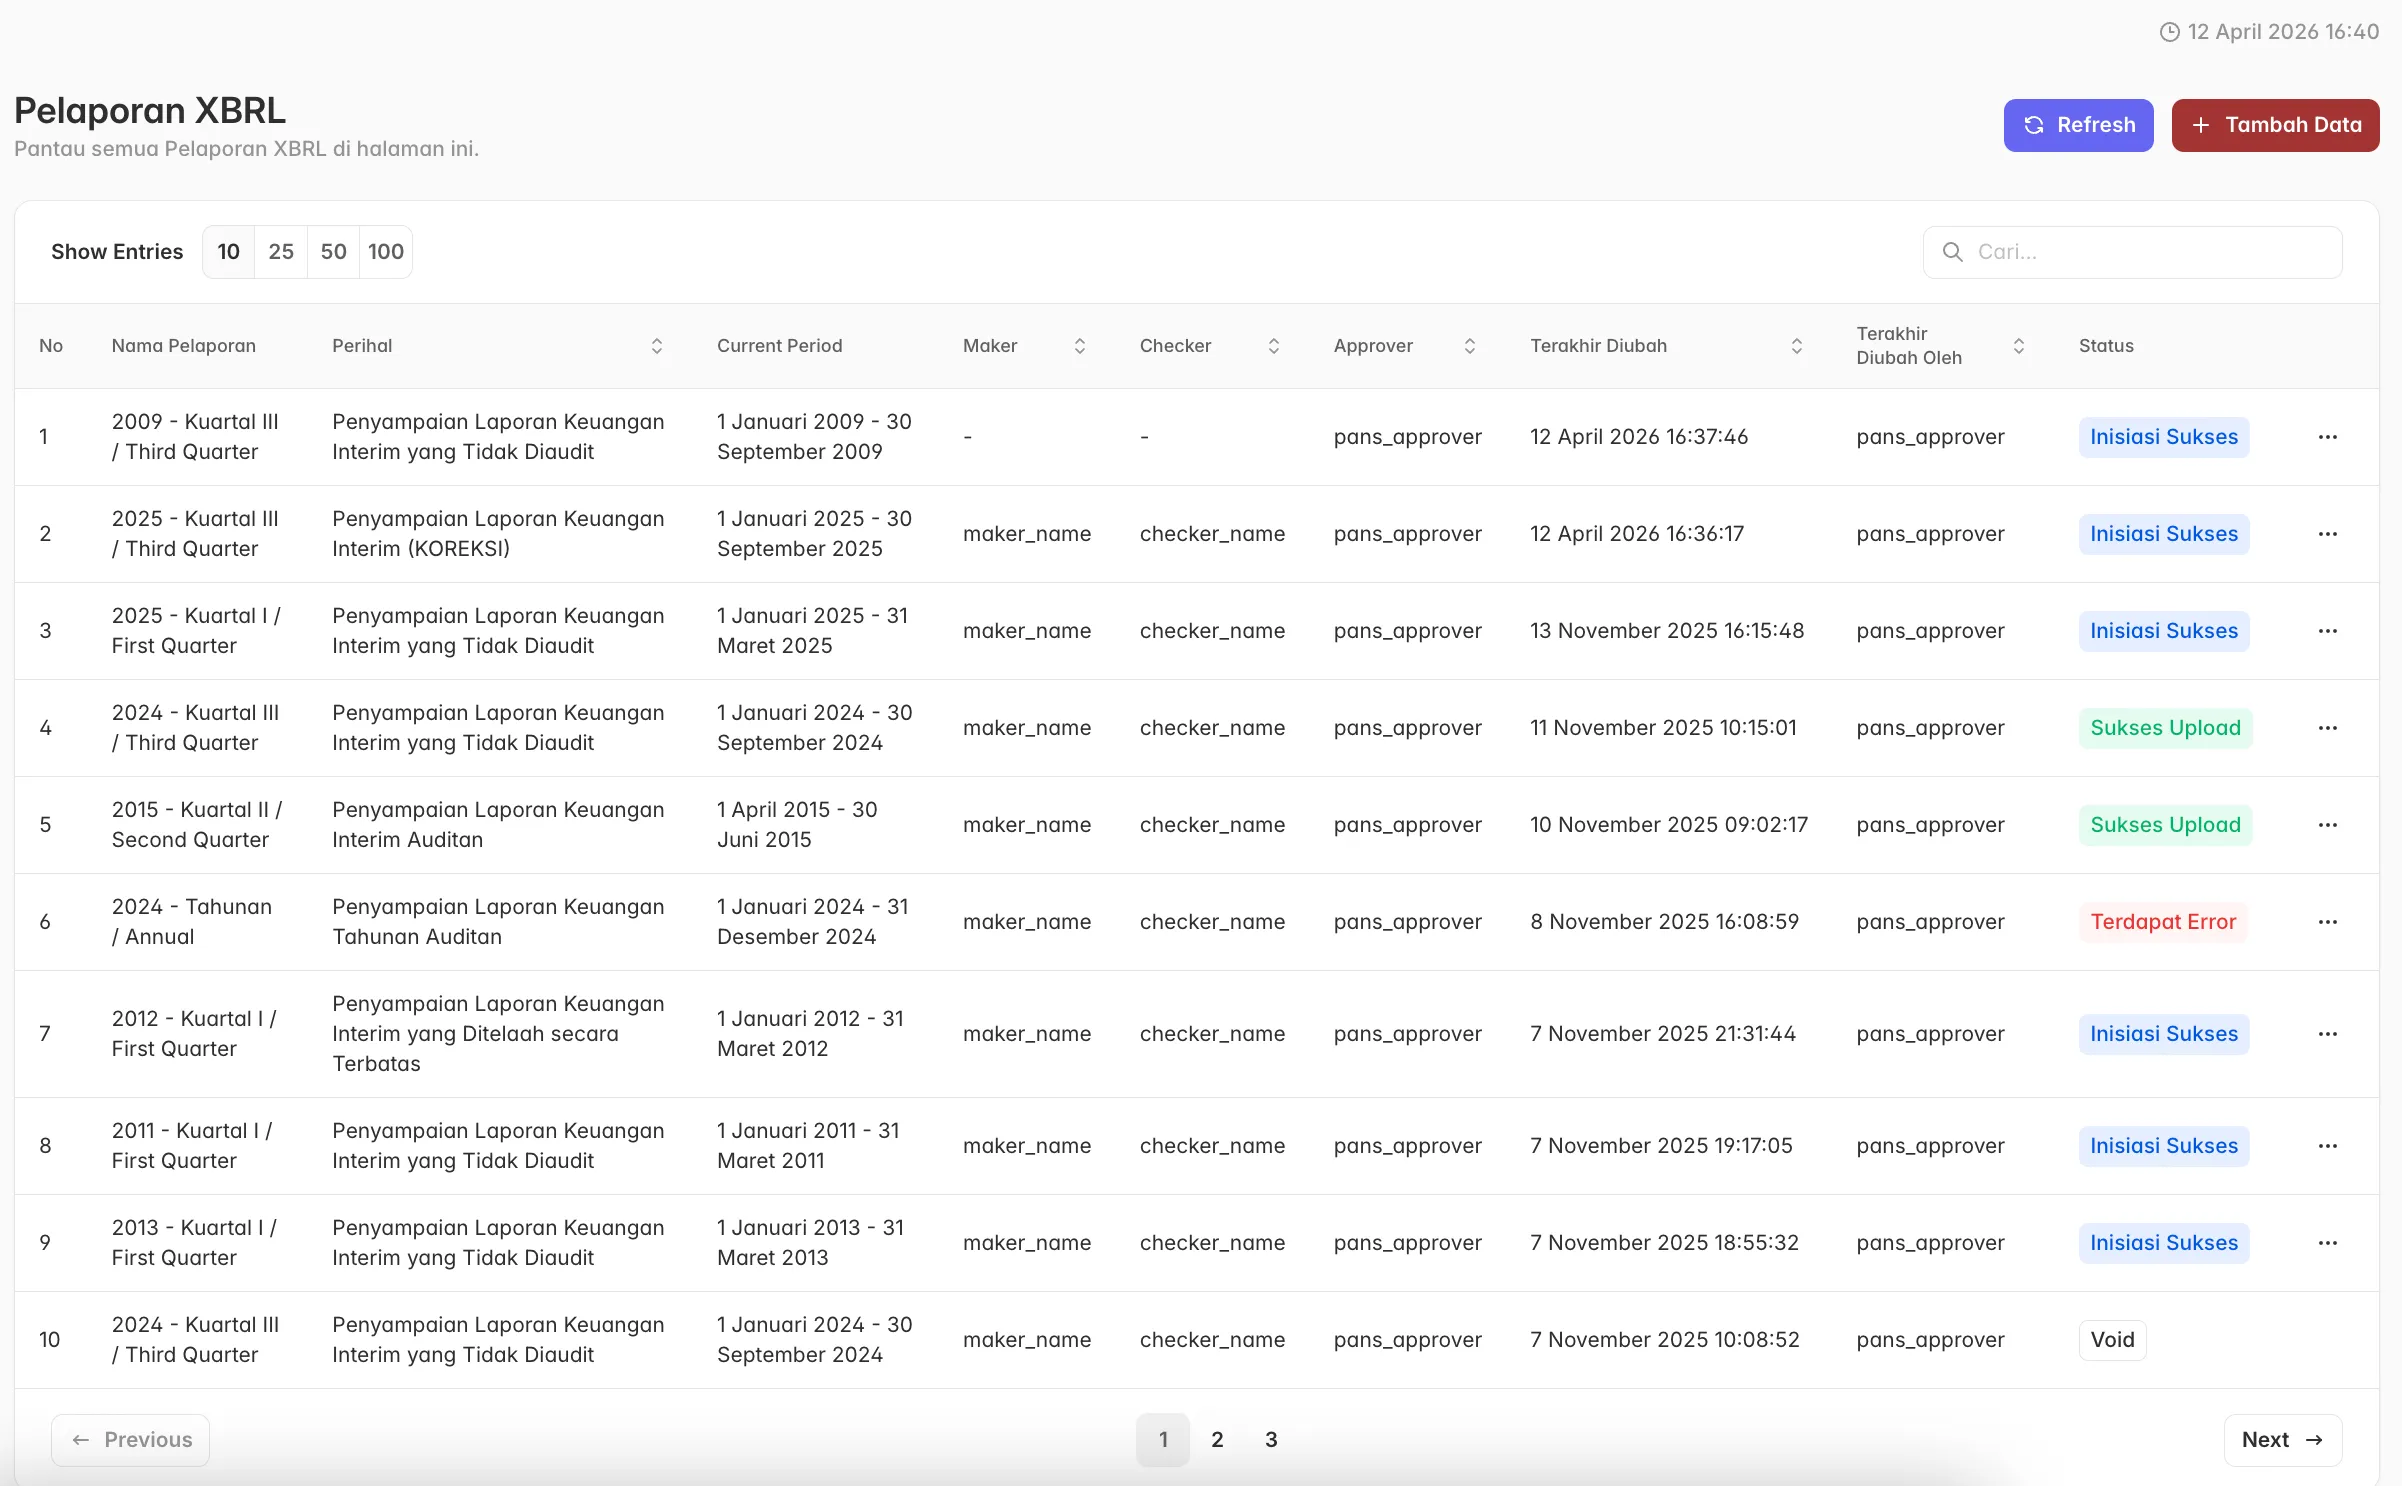Open the three-dot menu for row 4

(x=2327, y=728)
